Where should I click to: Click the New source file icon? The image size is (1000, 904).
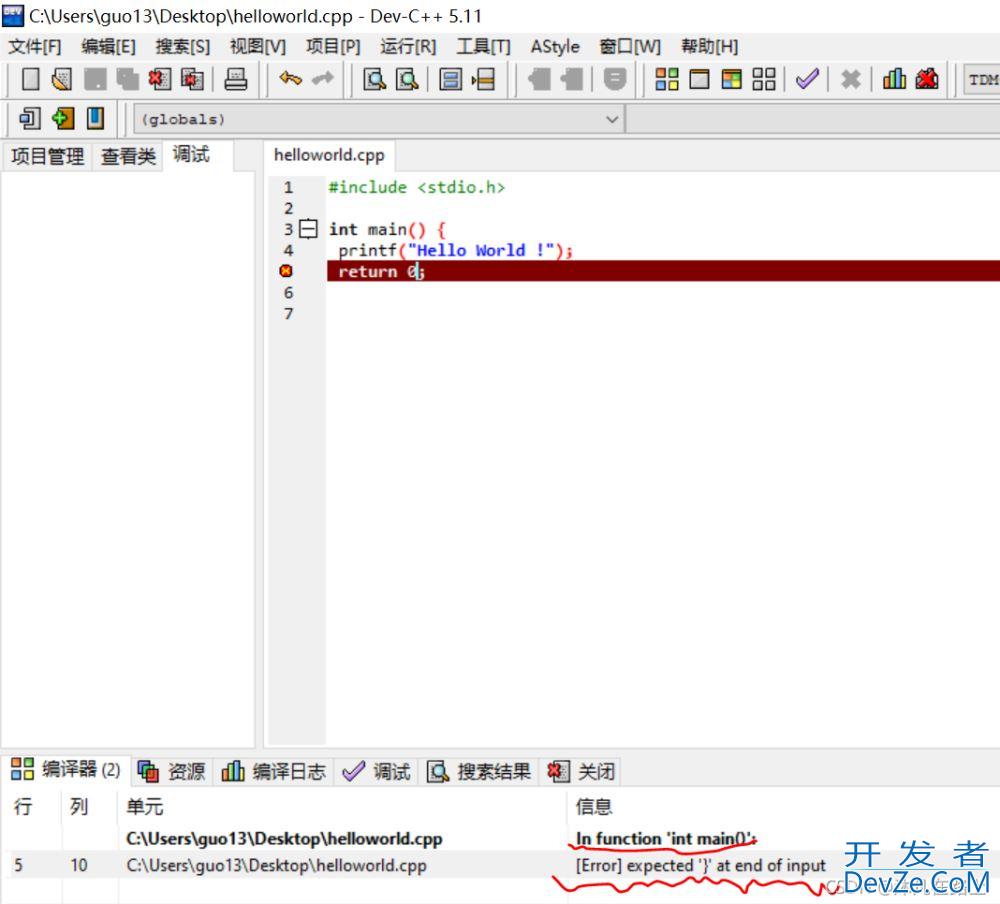(x=30, y=79)
